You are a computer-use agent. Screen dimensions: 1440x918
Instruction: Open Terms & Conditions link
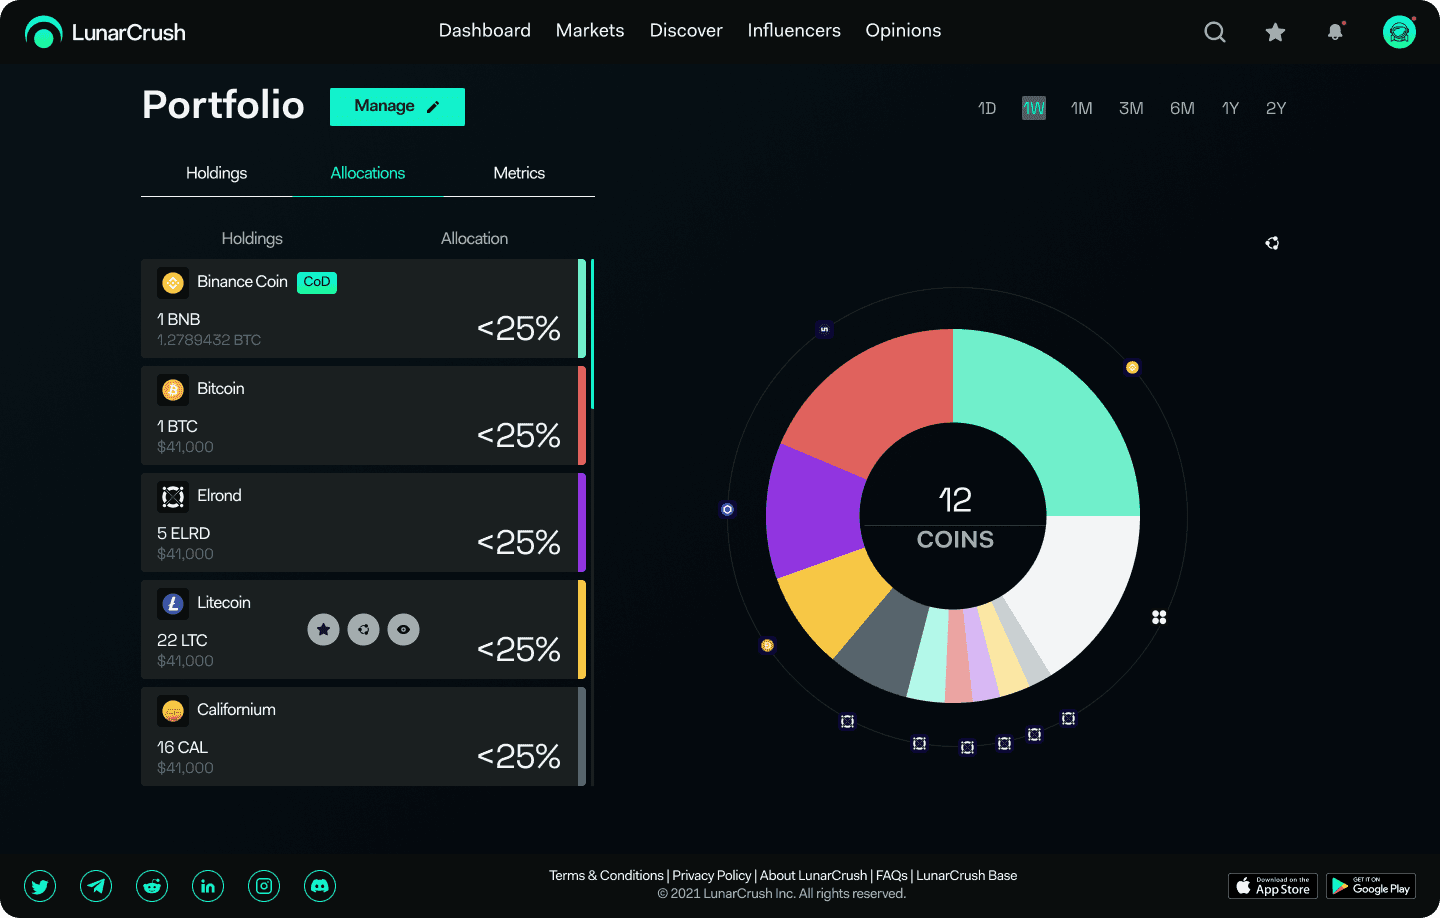(x=606, y=875)
